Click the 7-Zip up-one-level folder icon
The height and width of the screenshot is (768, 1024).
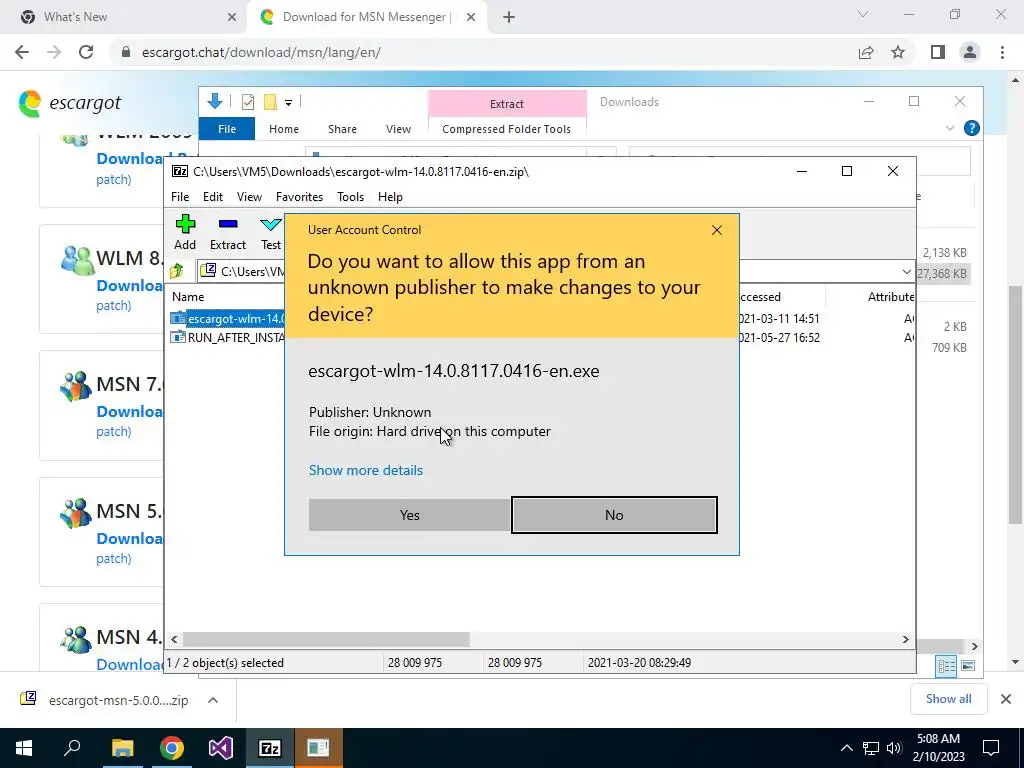coord(177,271)
